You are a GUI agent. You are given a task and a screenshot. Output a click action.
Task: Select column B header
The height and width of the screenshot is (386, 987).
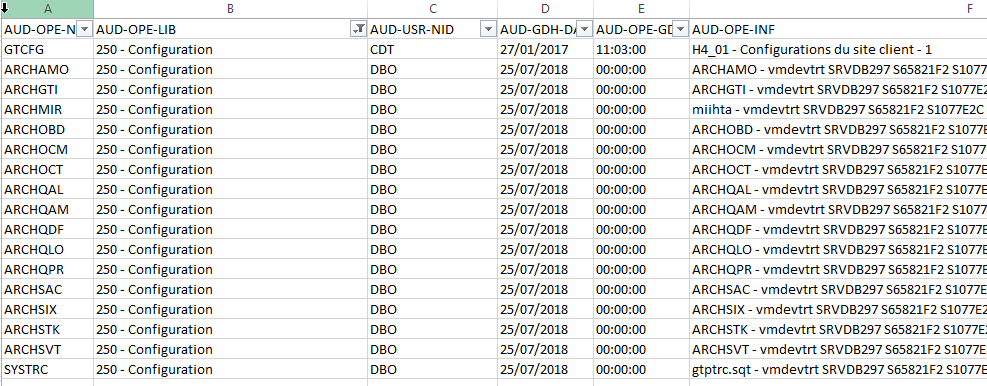coord(230,9)
